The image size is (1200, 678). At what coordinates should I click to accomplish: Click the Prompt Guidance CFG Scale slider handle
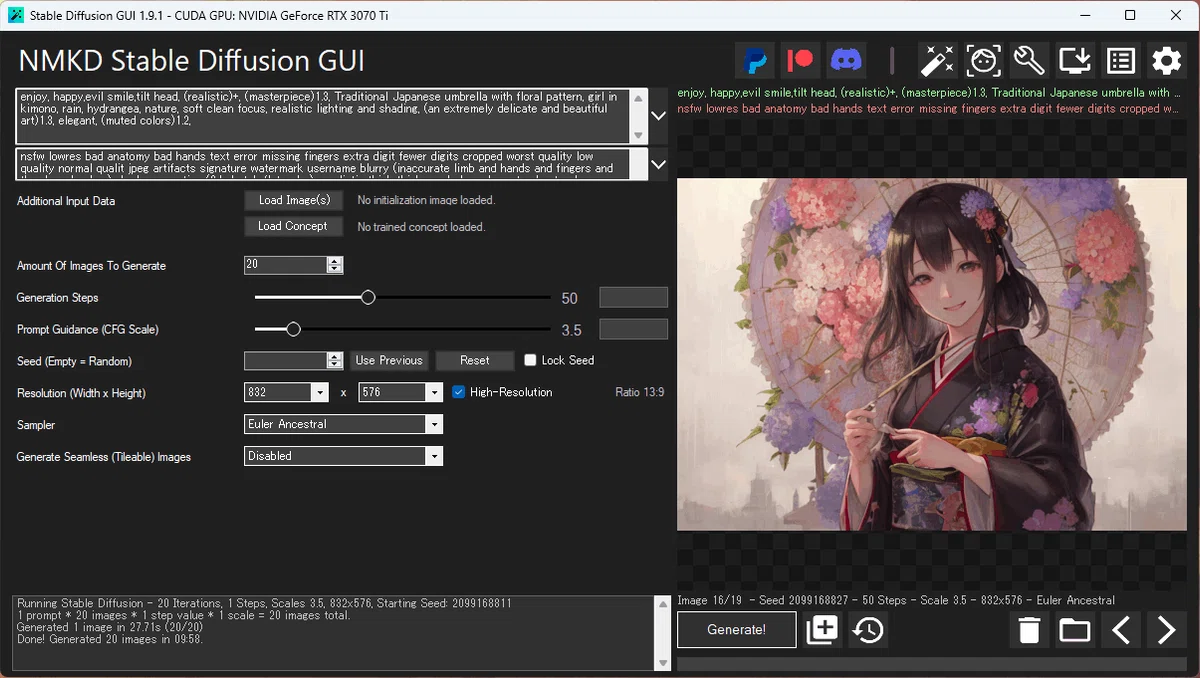click(x=293, y=329)
